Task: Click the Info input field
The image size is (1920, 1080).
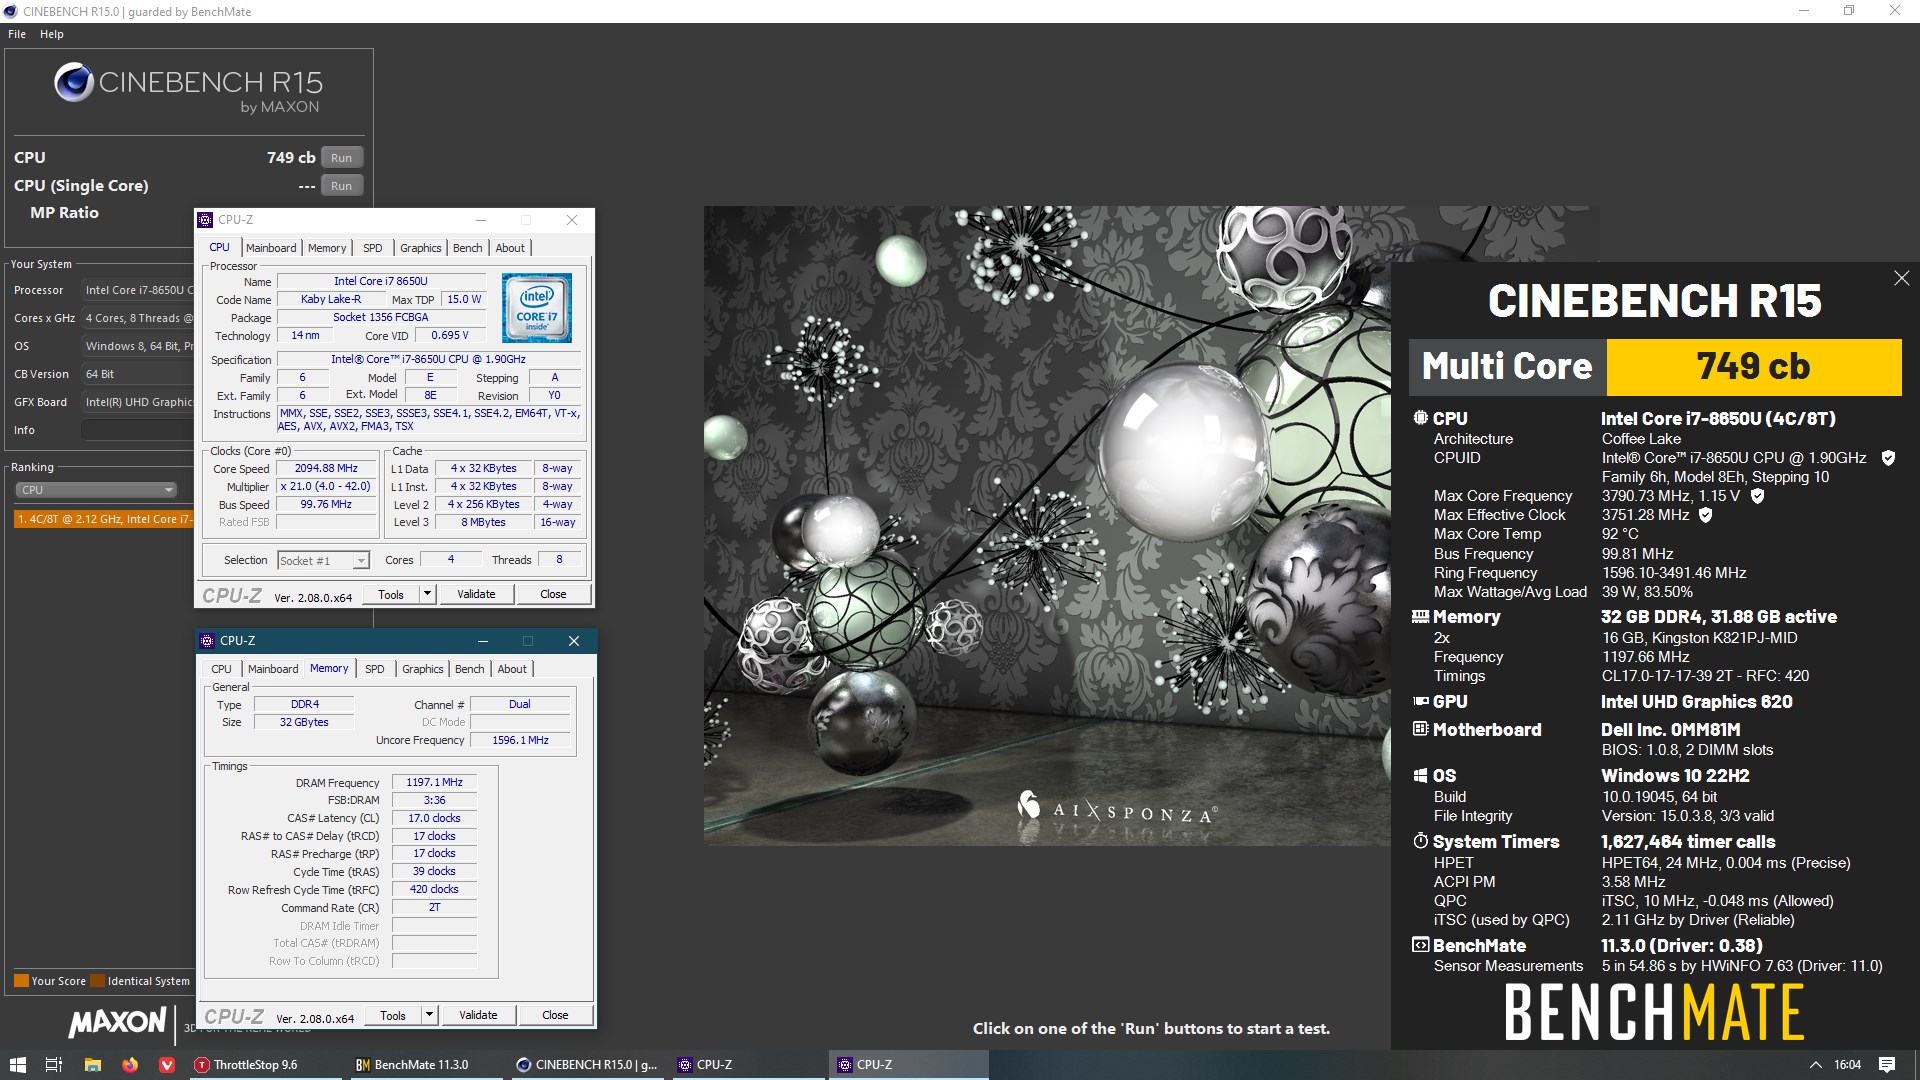Action: click(x=138, y=430)
